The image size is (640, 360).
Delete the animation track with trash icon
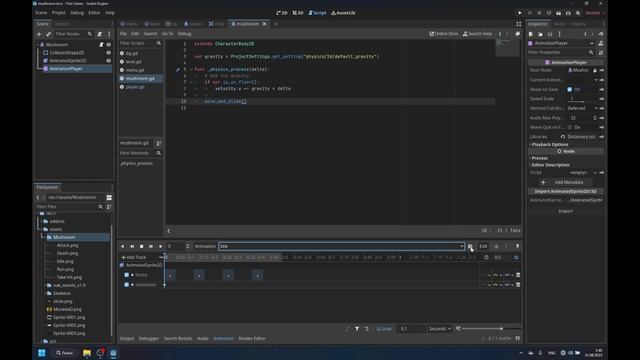point(518,285)
